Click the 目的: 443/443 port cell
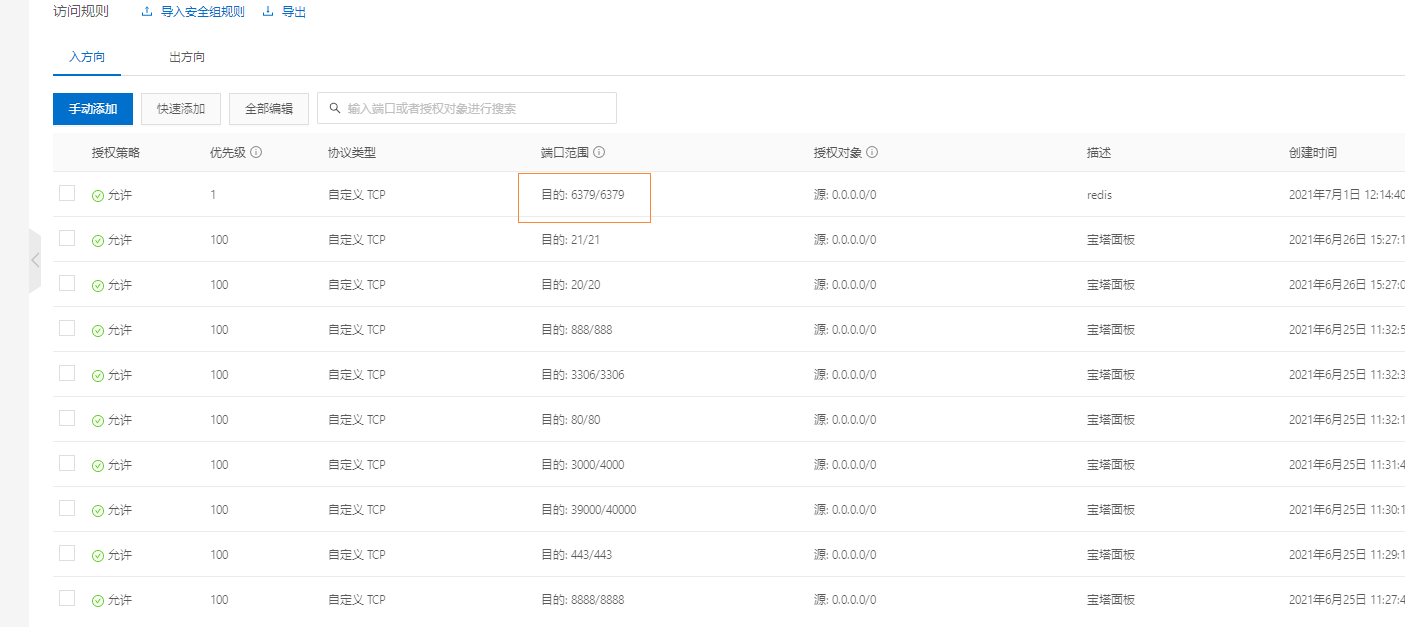The height and width of the screenshot is (627, 1405). click(x=577, y=555)
